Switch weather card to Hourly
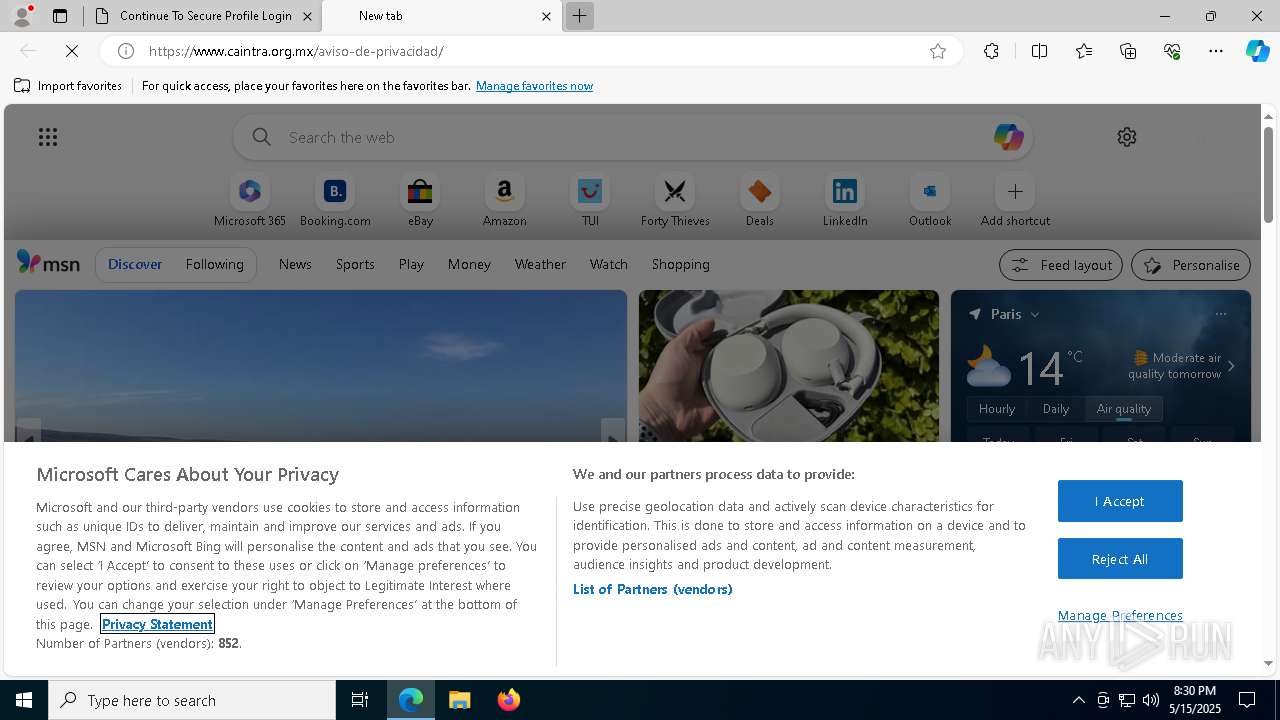Screen dimensions: 1280x720 point(997,409)
